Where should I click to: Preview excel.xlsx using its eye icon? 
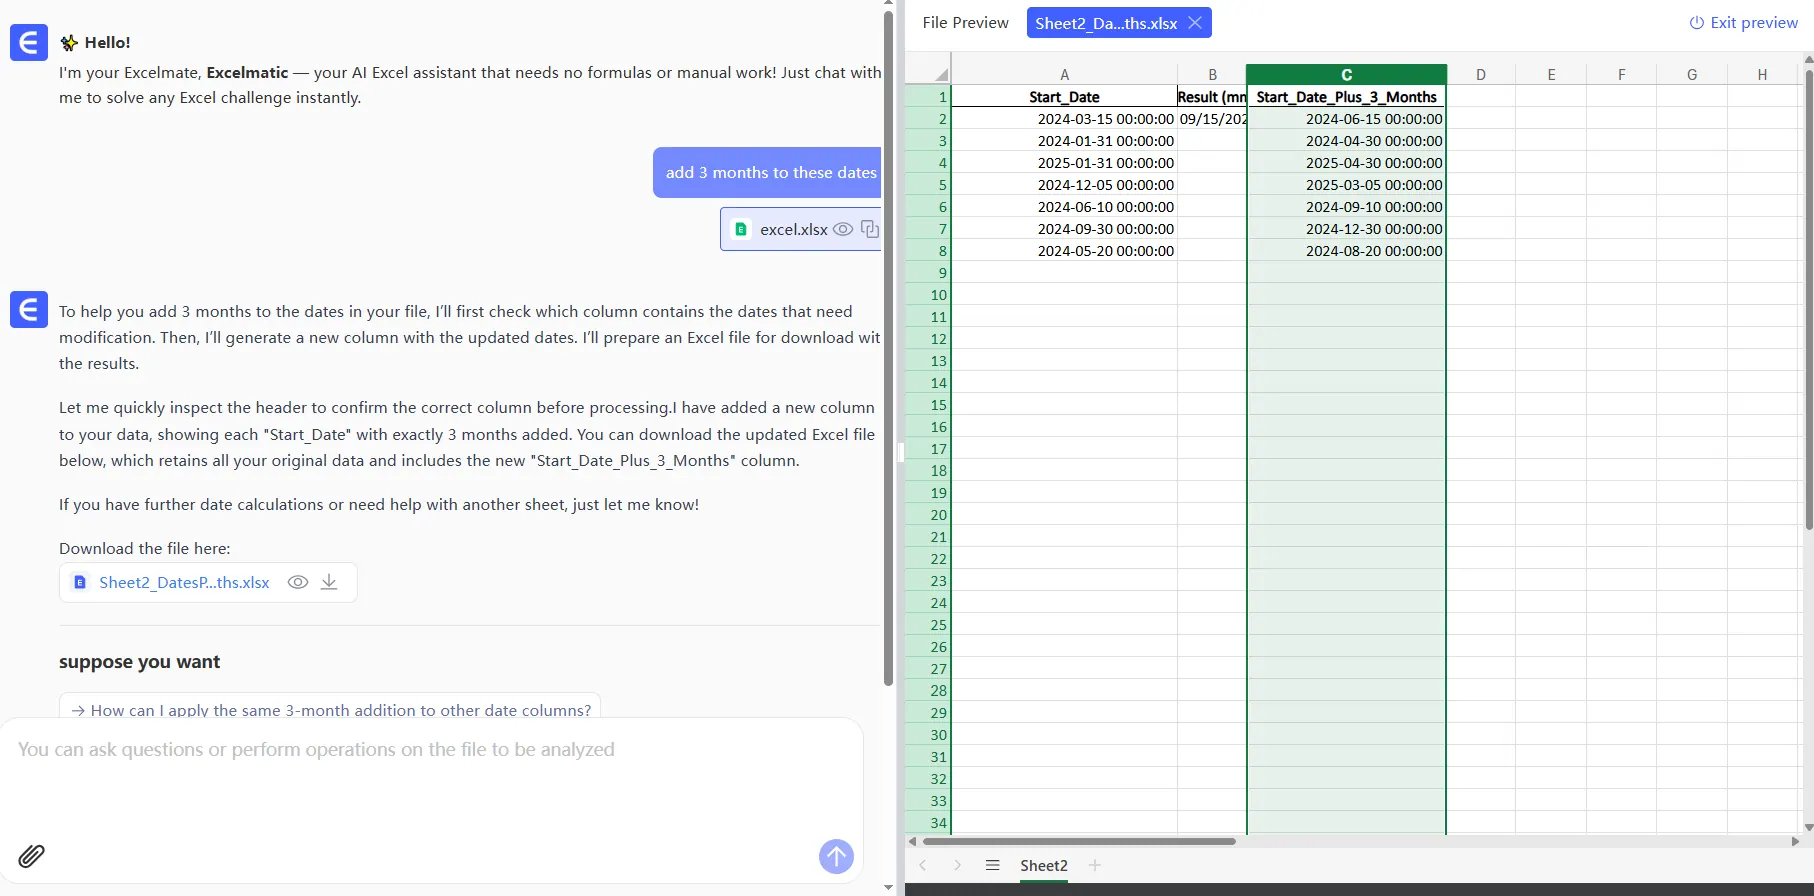click(x=843, y=229)
